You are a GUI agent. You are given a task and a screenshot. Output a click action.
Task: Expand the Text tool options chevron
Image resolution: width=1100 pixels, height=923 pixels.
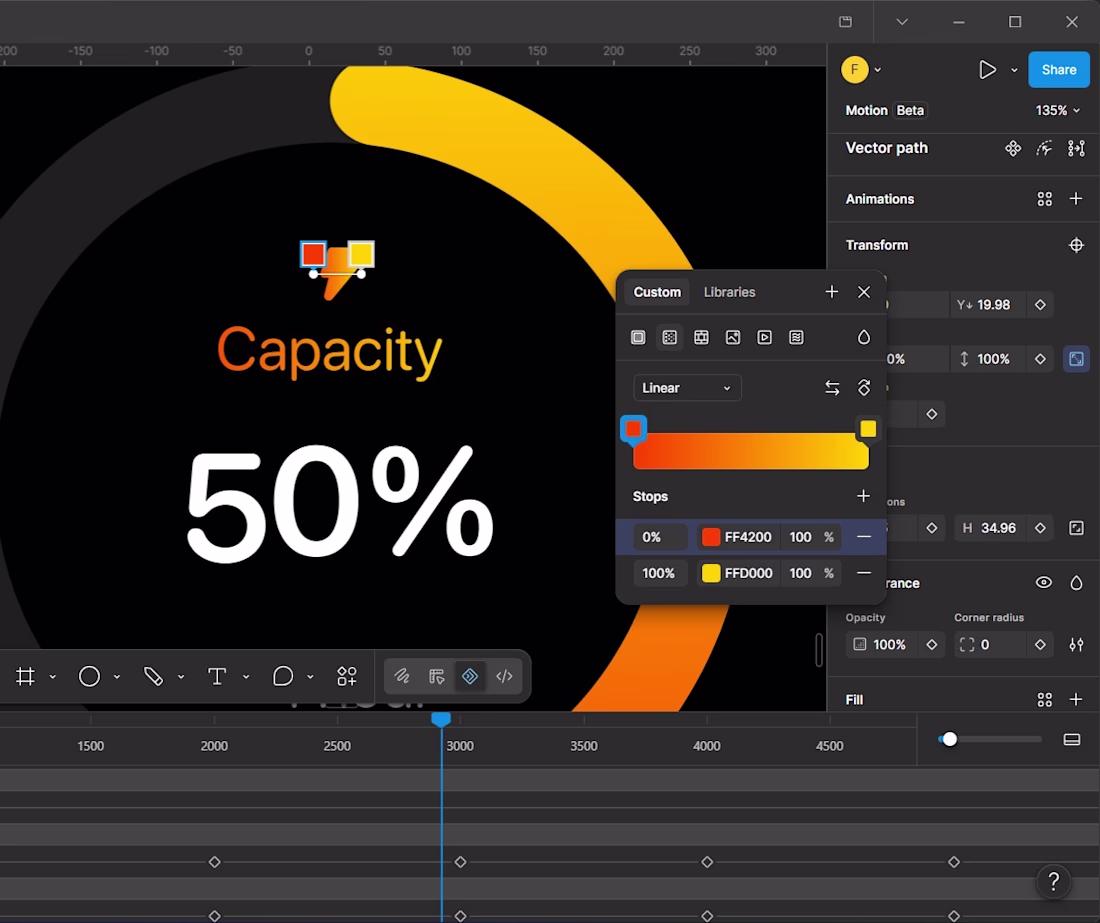(x=246, y=677)
